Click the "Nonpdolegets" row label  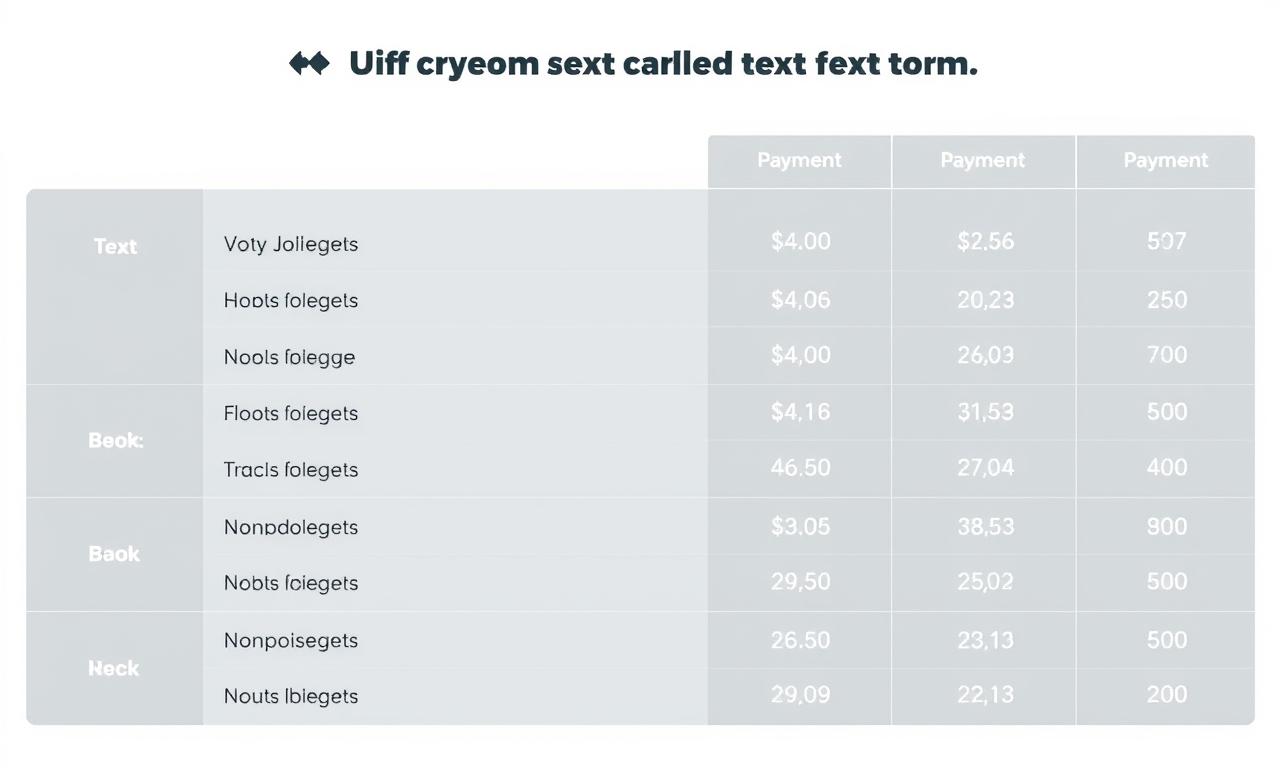[x=291, y=527]
